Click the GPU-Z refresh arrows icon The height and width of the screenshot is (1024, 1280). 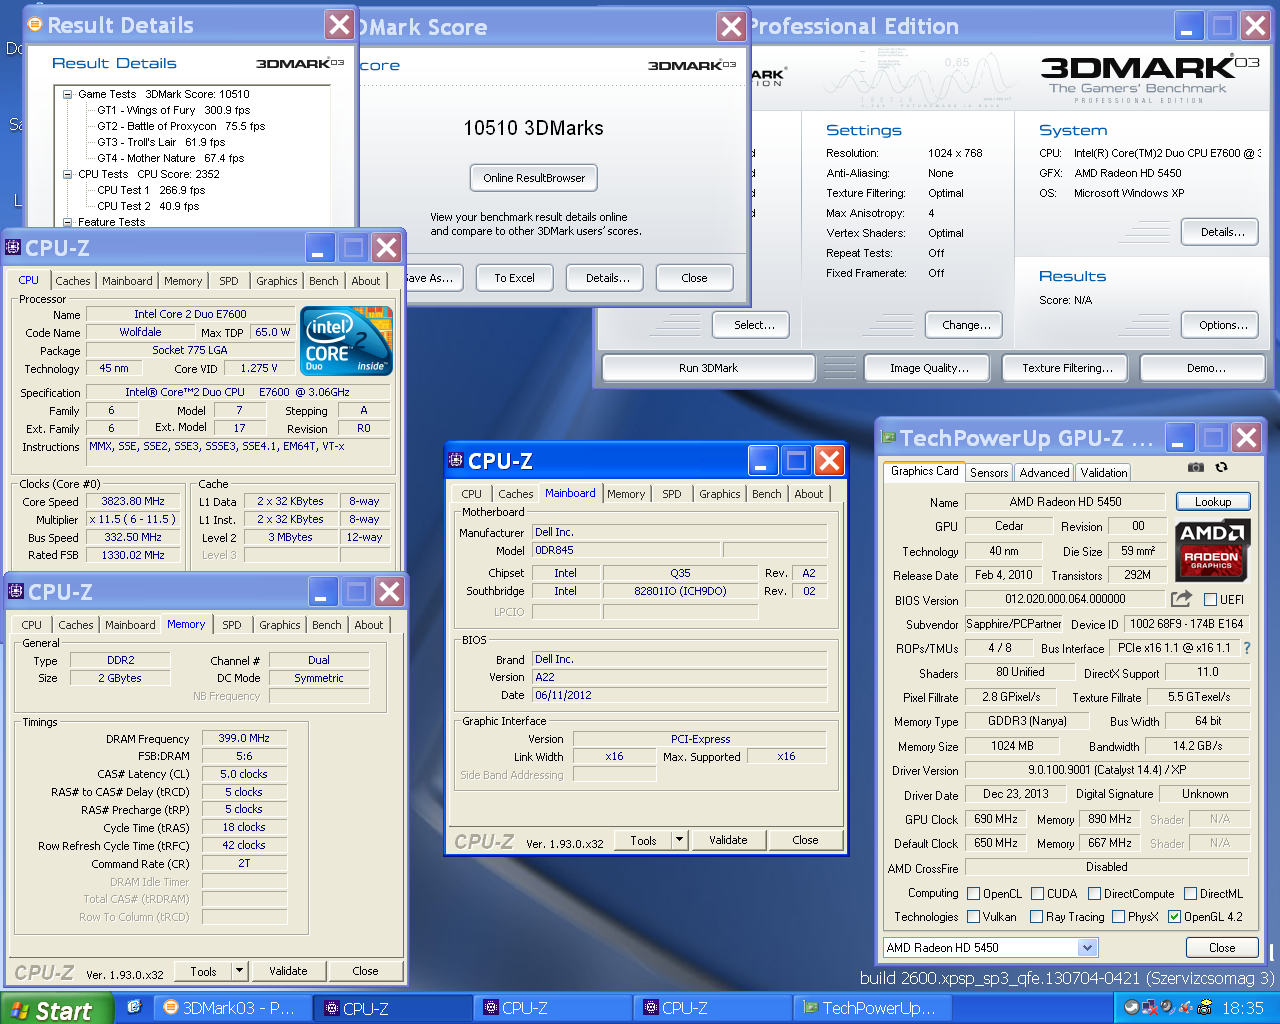(x=1221, y=467)
